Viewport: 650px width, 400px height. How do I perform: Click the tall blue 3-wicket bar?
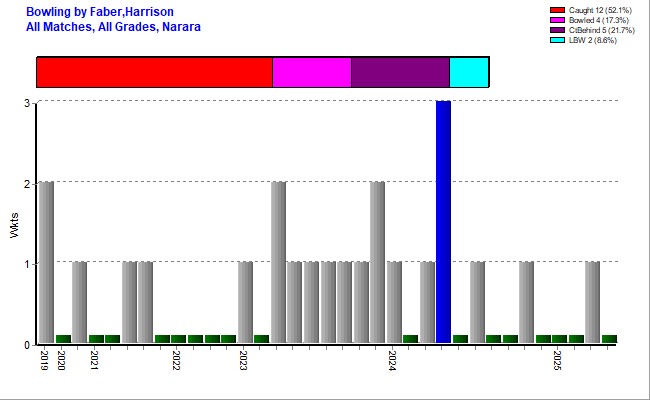tap(443, 222)
